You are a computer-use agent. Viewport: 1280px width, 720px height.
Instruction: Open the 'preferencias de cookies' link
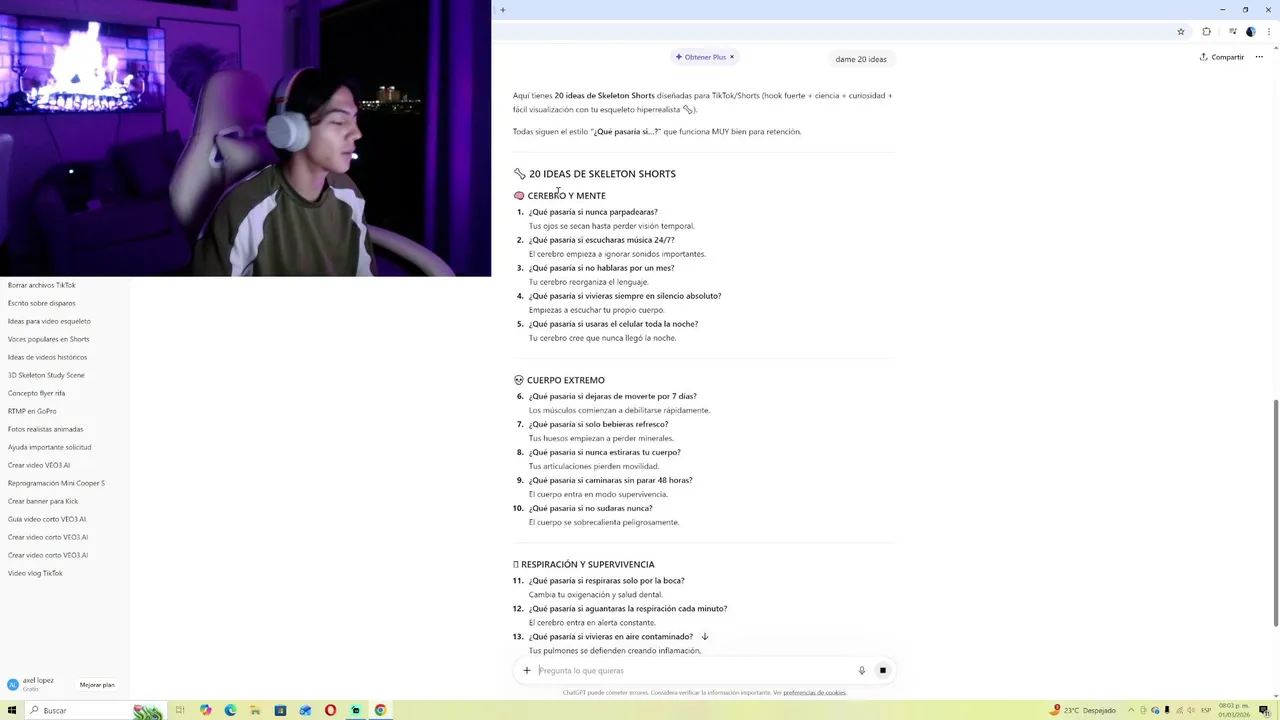pyautogui.click(x=814, y=693)
